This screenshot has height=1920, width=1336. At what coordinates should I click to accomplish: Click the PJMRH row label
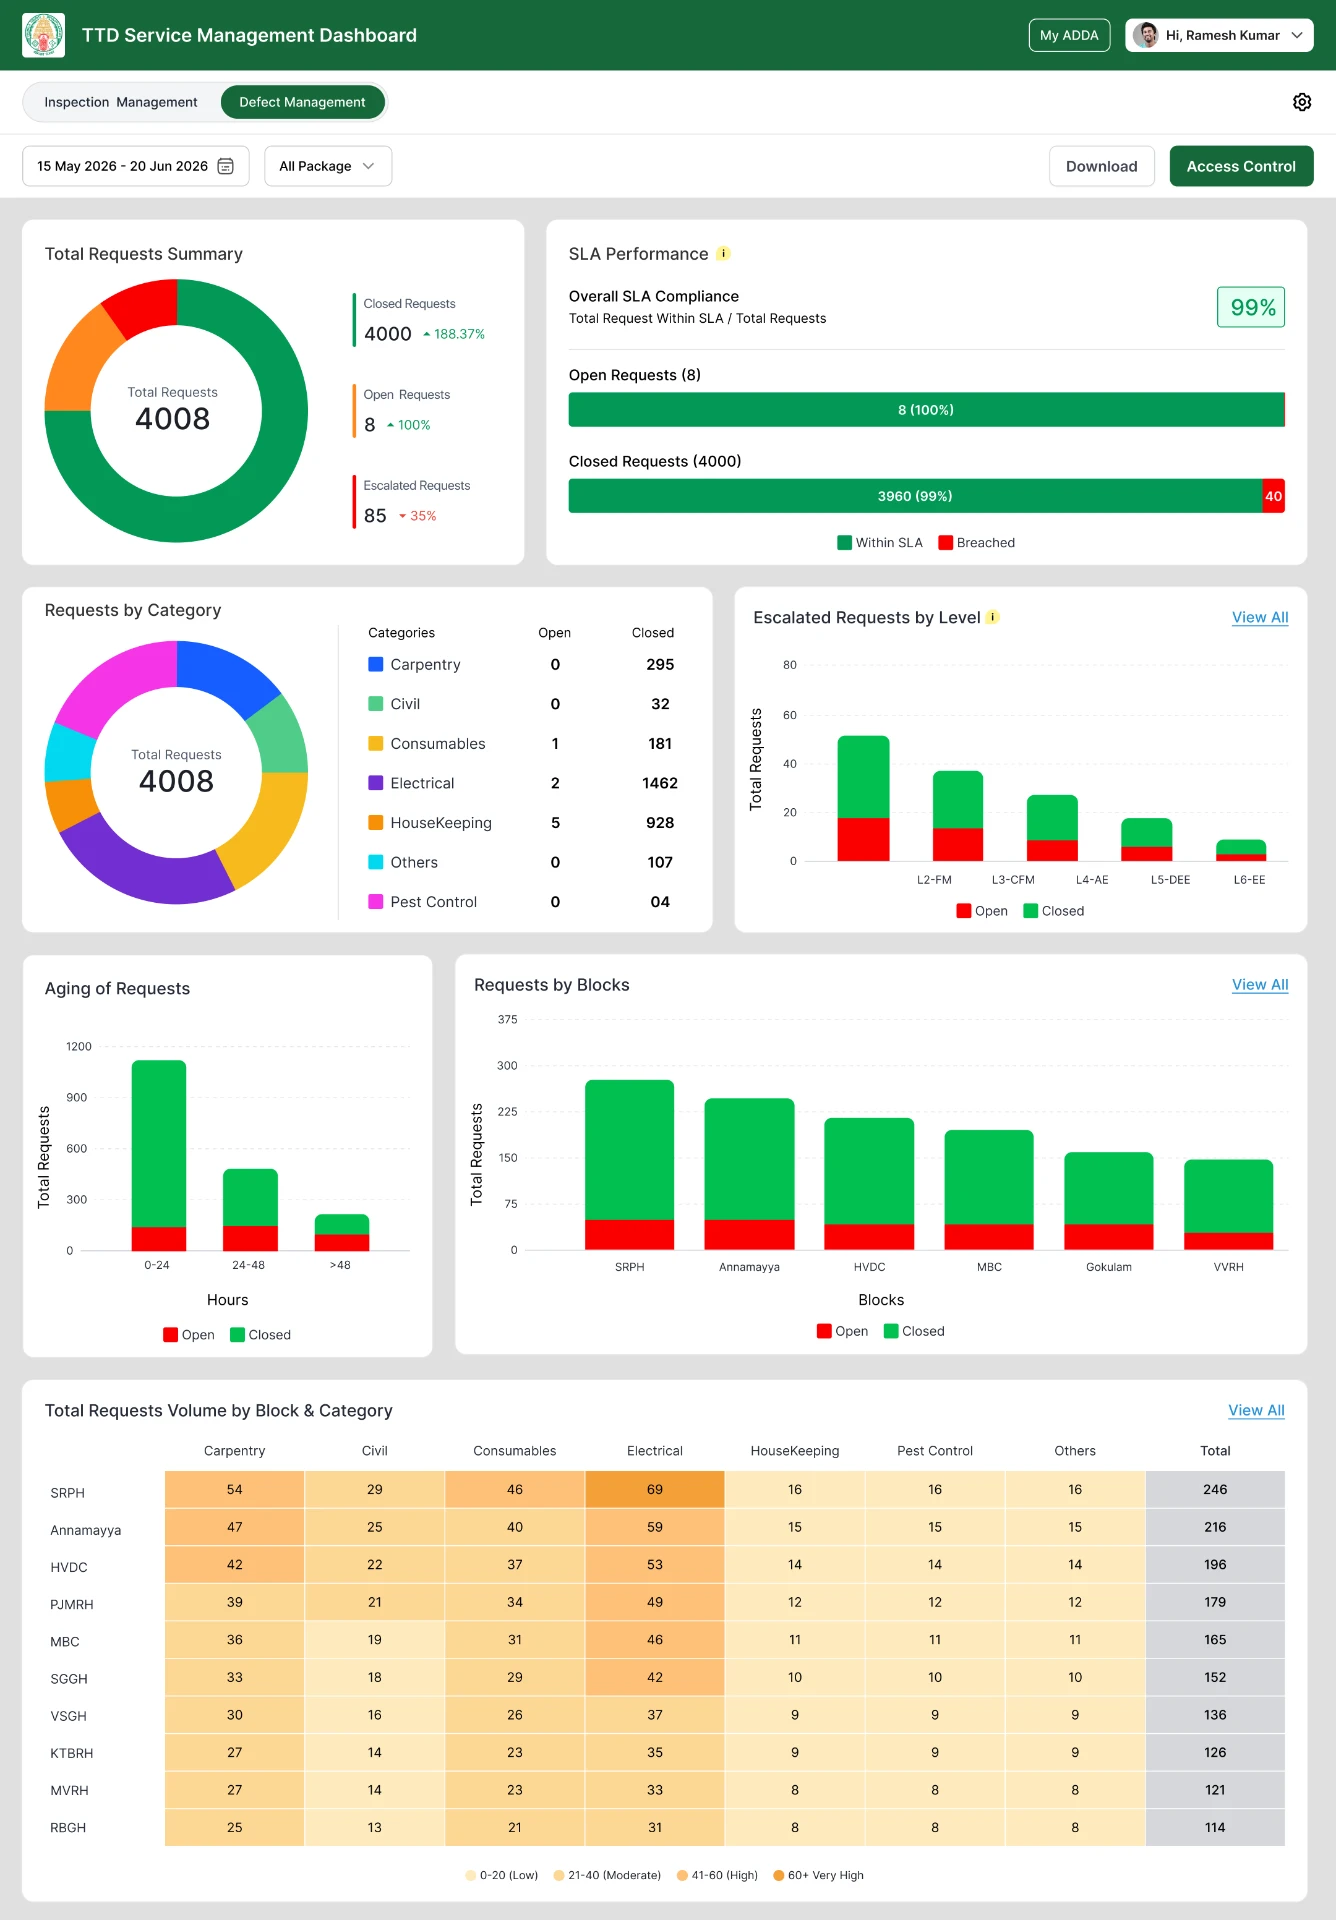coord(72,1604)
